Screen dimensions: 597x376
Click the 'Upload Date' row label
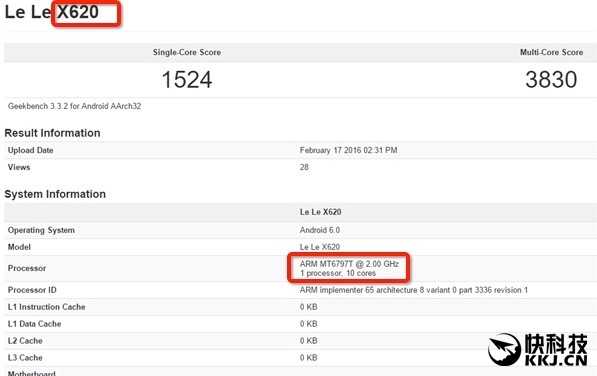30,150
